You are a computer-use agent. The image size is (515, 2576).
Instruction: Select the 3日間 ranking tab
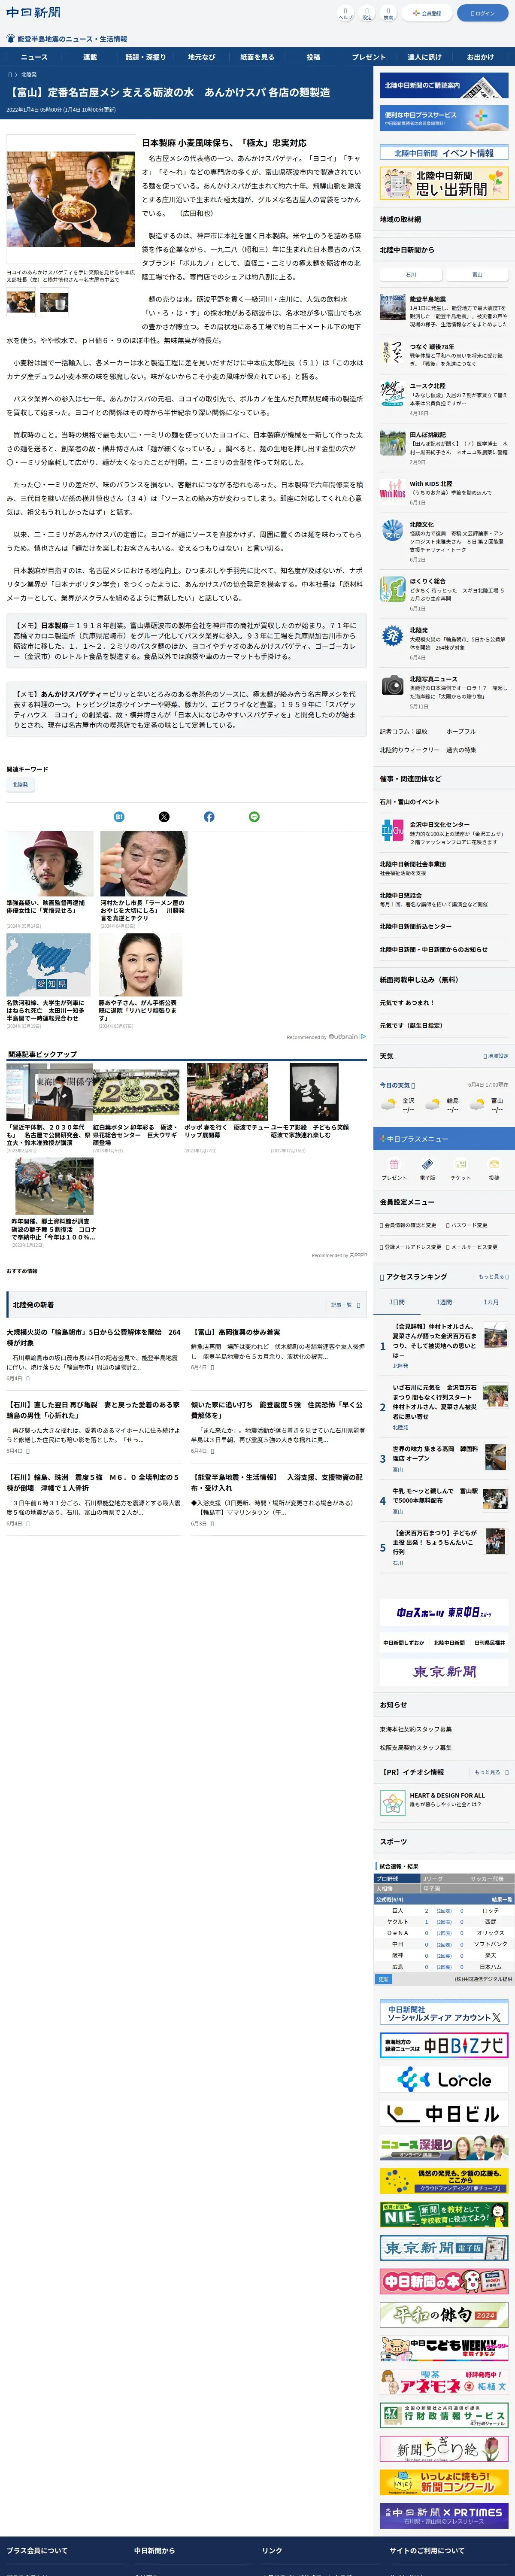click(397, 1302)
